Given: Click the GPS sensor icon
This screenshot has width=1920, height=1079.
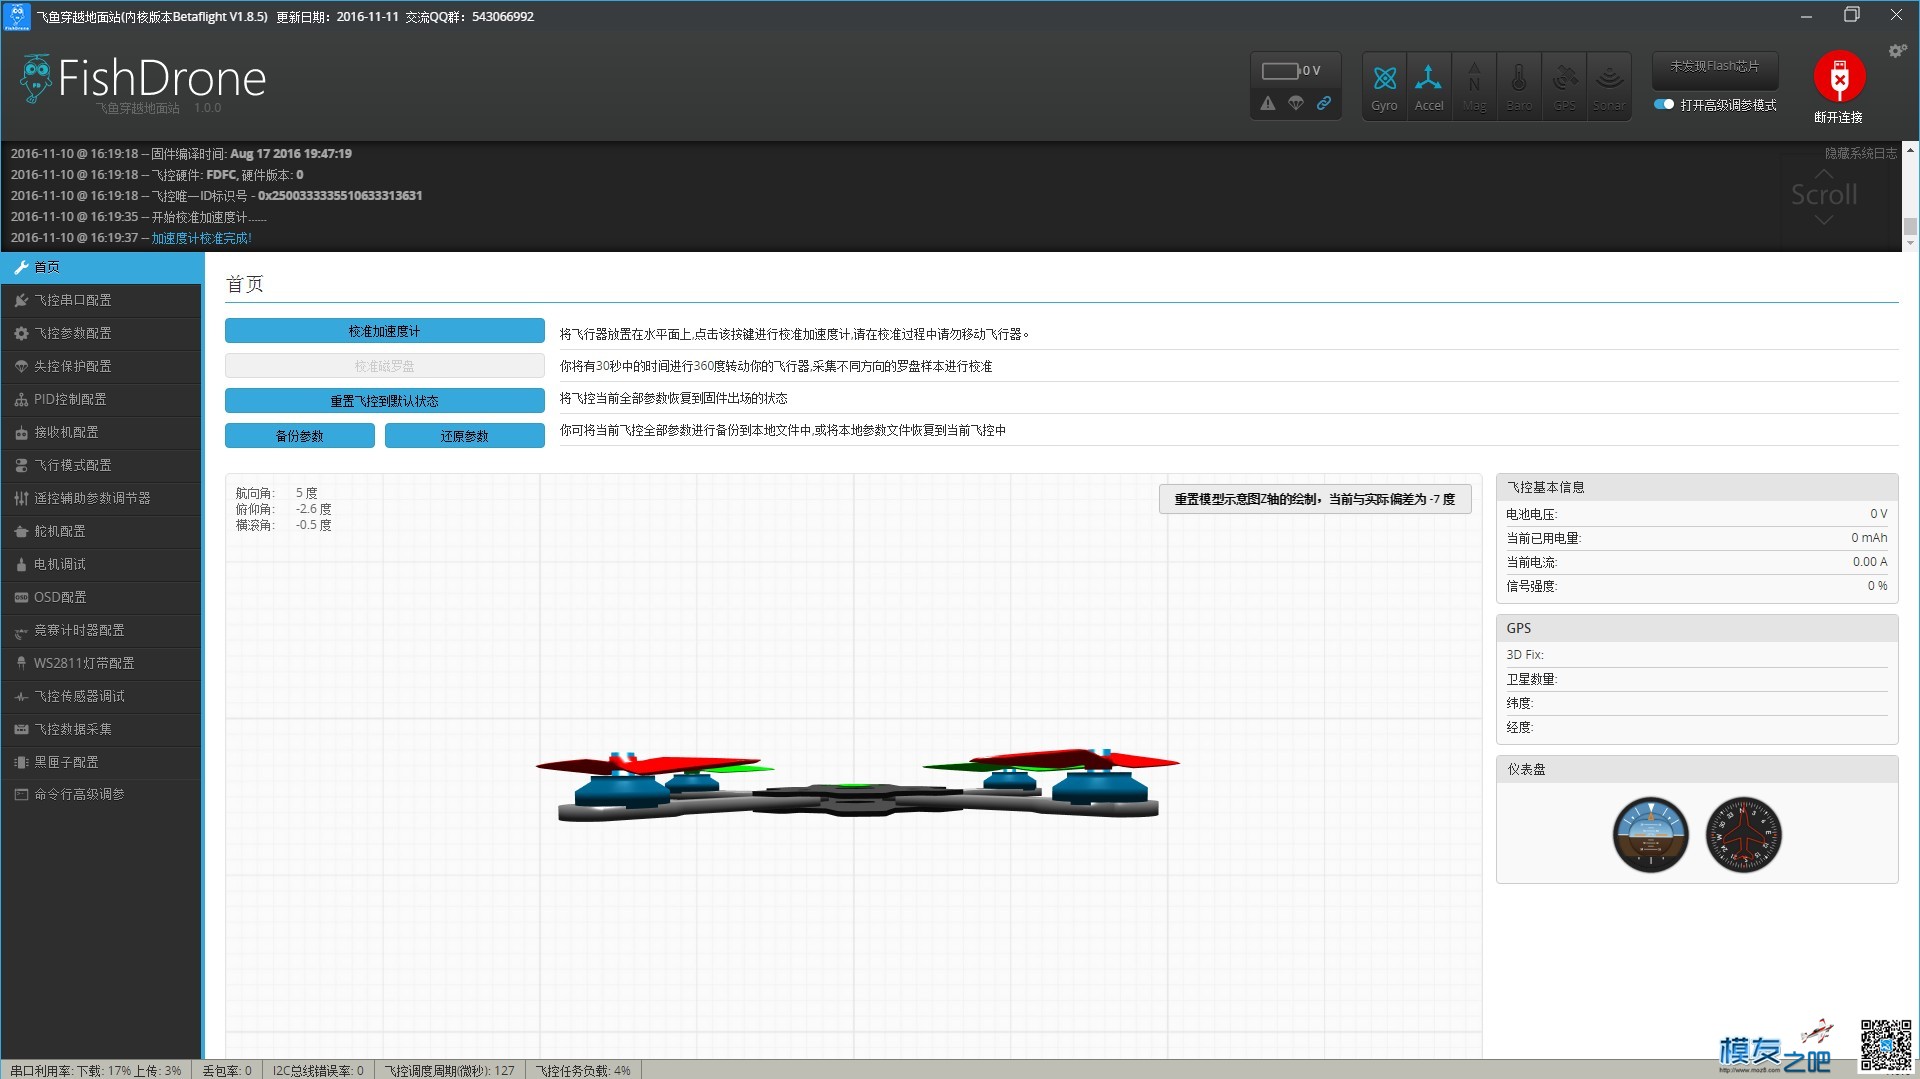Looking at the screenshot, I should point(1564,86).
